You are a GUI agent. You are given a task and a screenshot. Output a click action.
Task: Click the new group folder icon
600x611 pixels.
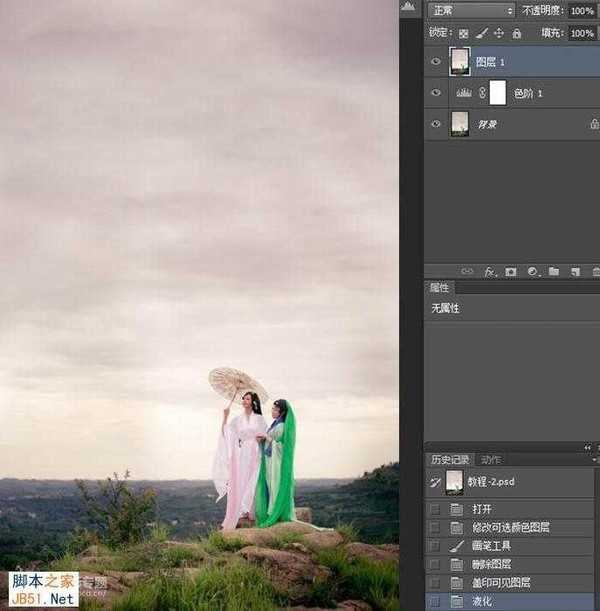(x=553, y=271)
